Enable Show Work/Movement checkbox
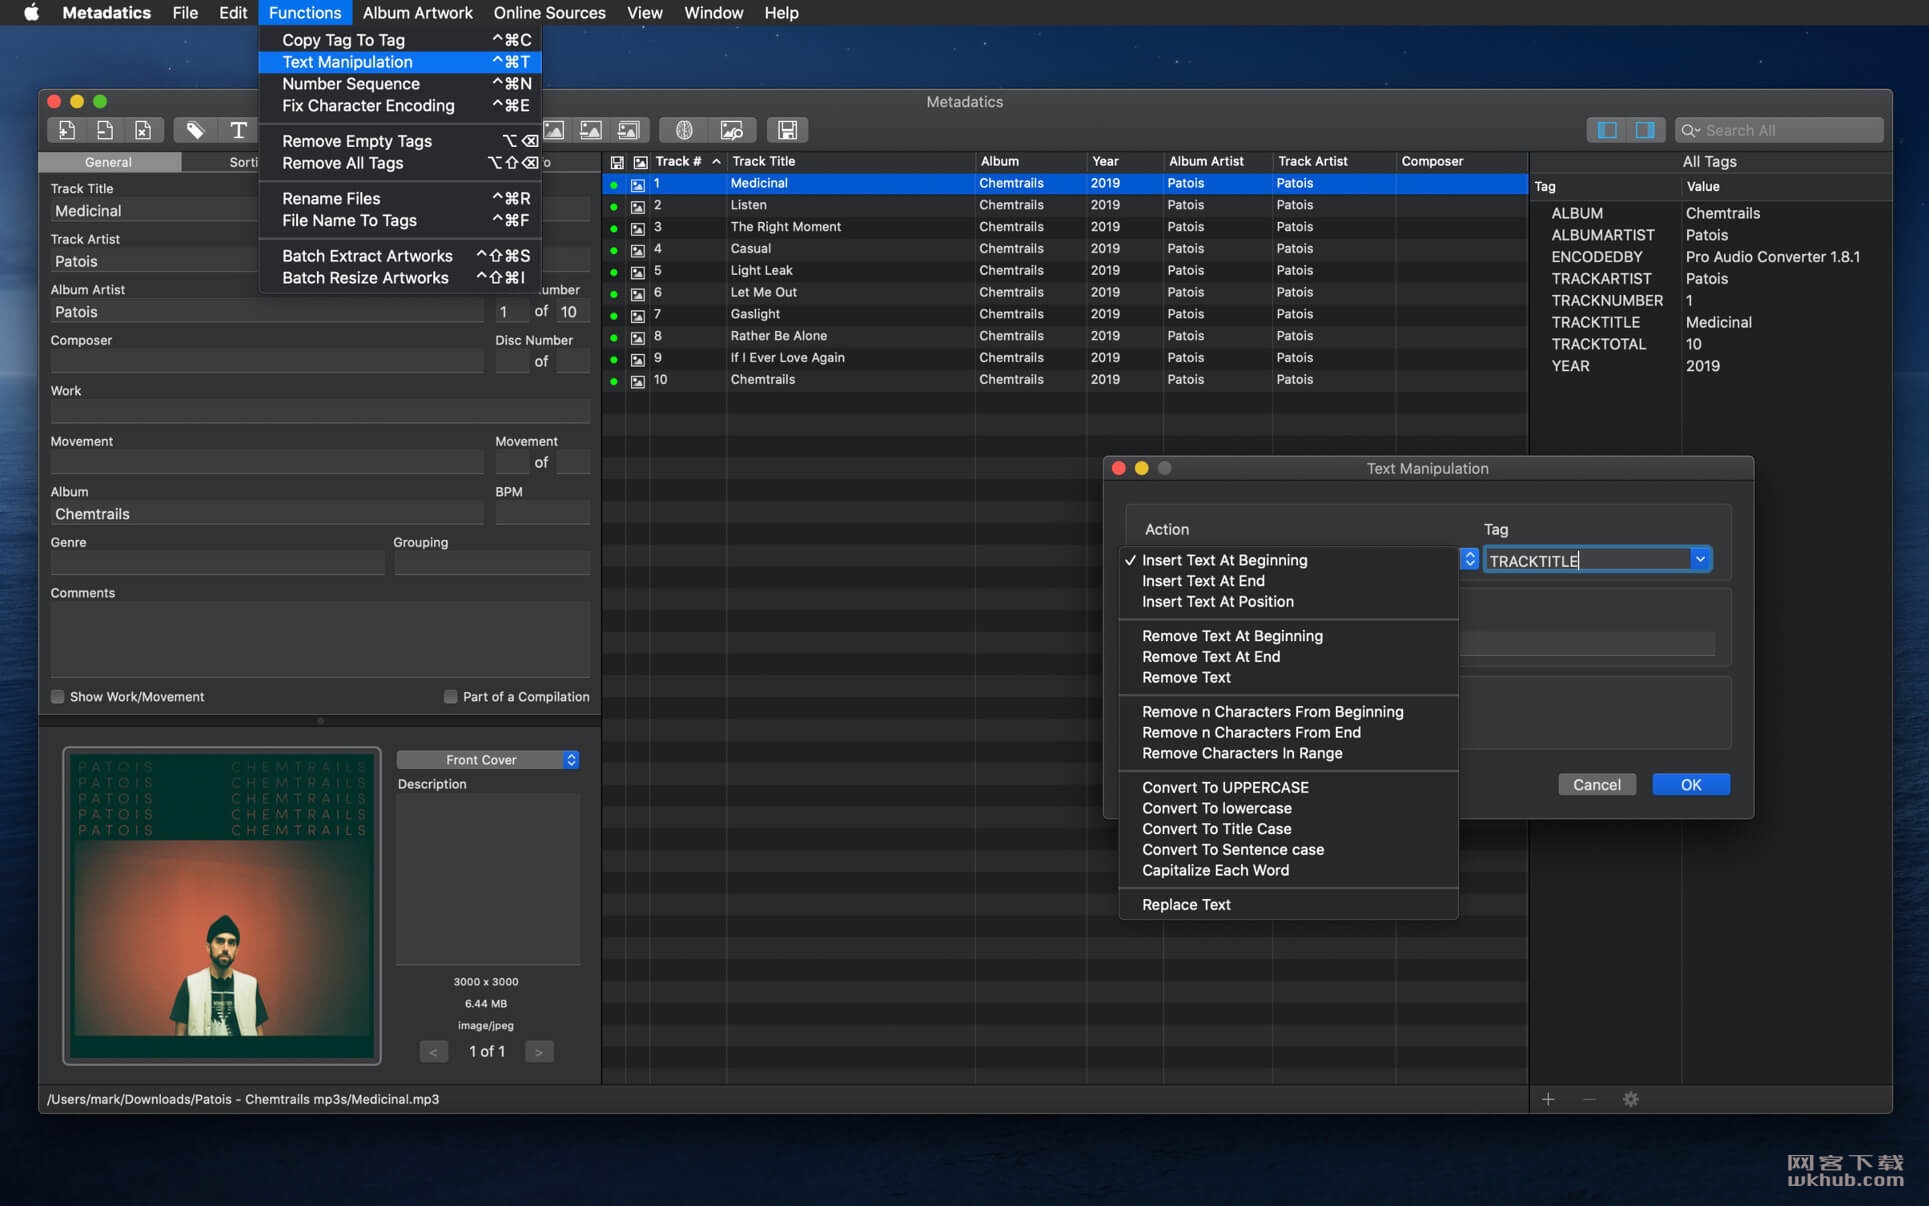 coord(57,697)
